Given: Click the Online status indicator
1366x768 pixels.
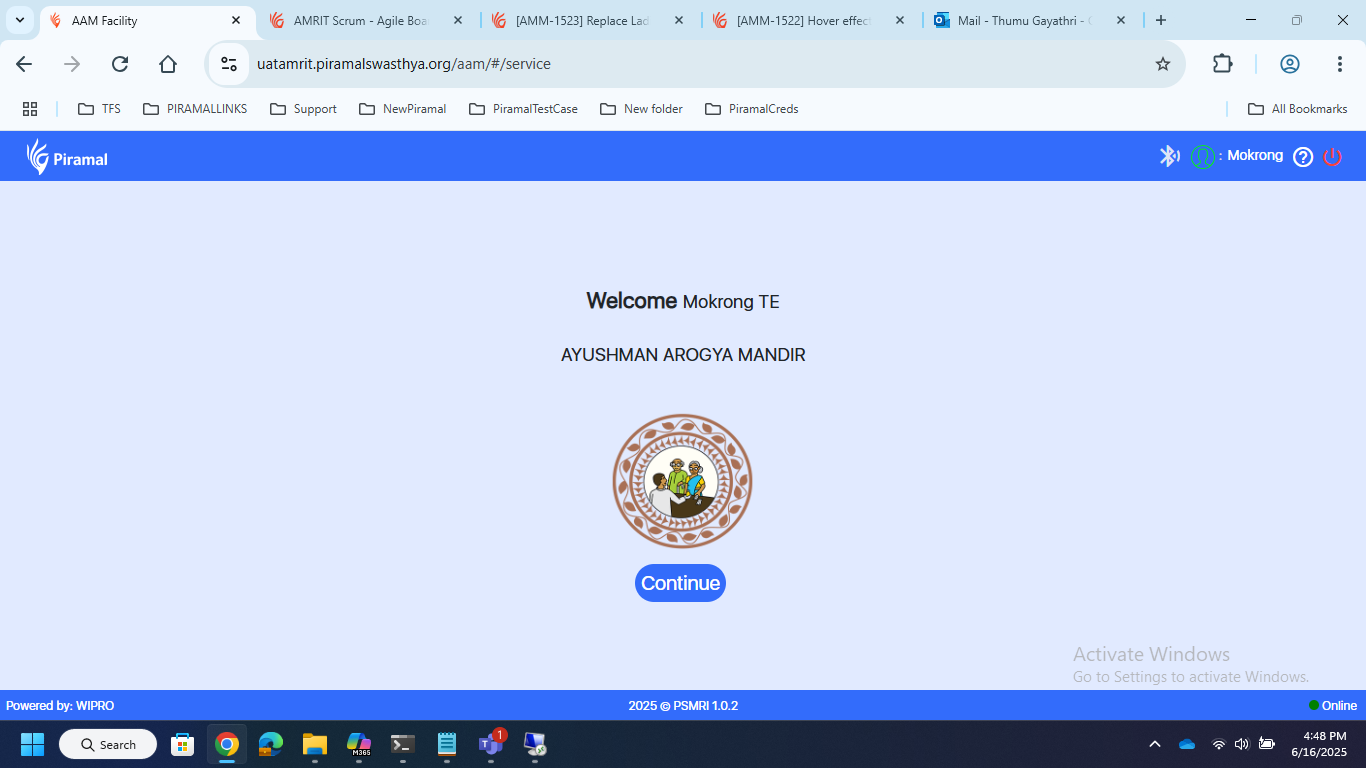Looking at the screenshot, I should pyautogui.click(x=1333, y=706).
